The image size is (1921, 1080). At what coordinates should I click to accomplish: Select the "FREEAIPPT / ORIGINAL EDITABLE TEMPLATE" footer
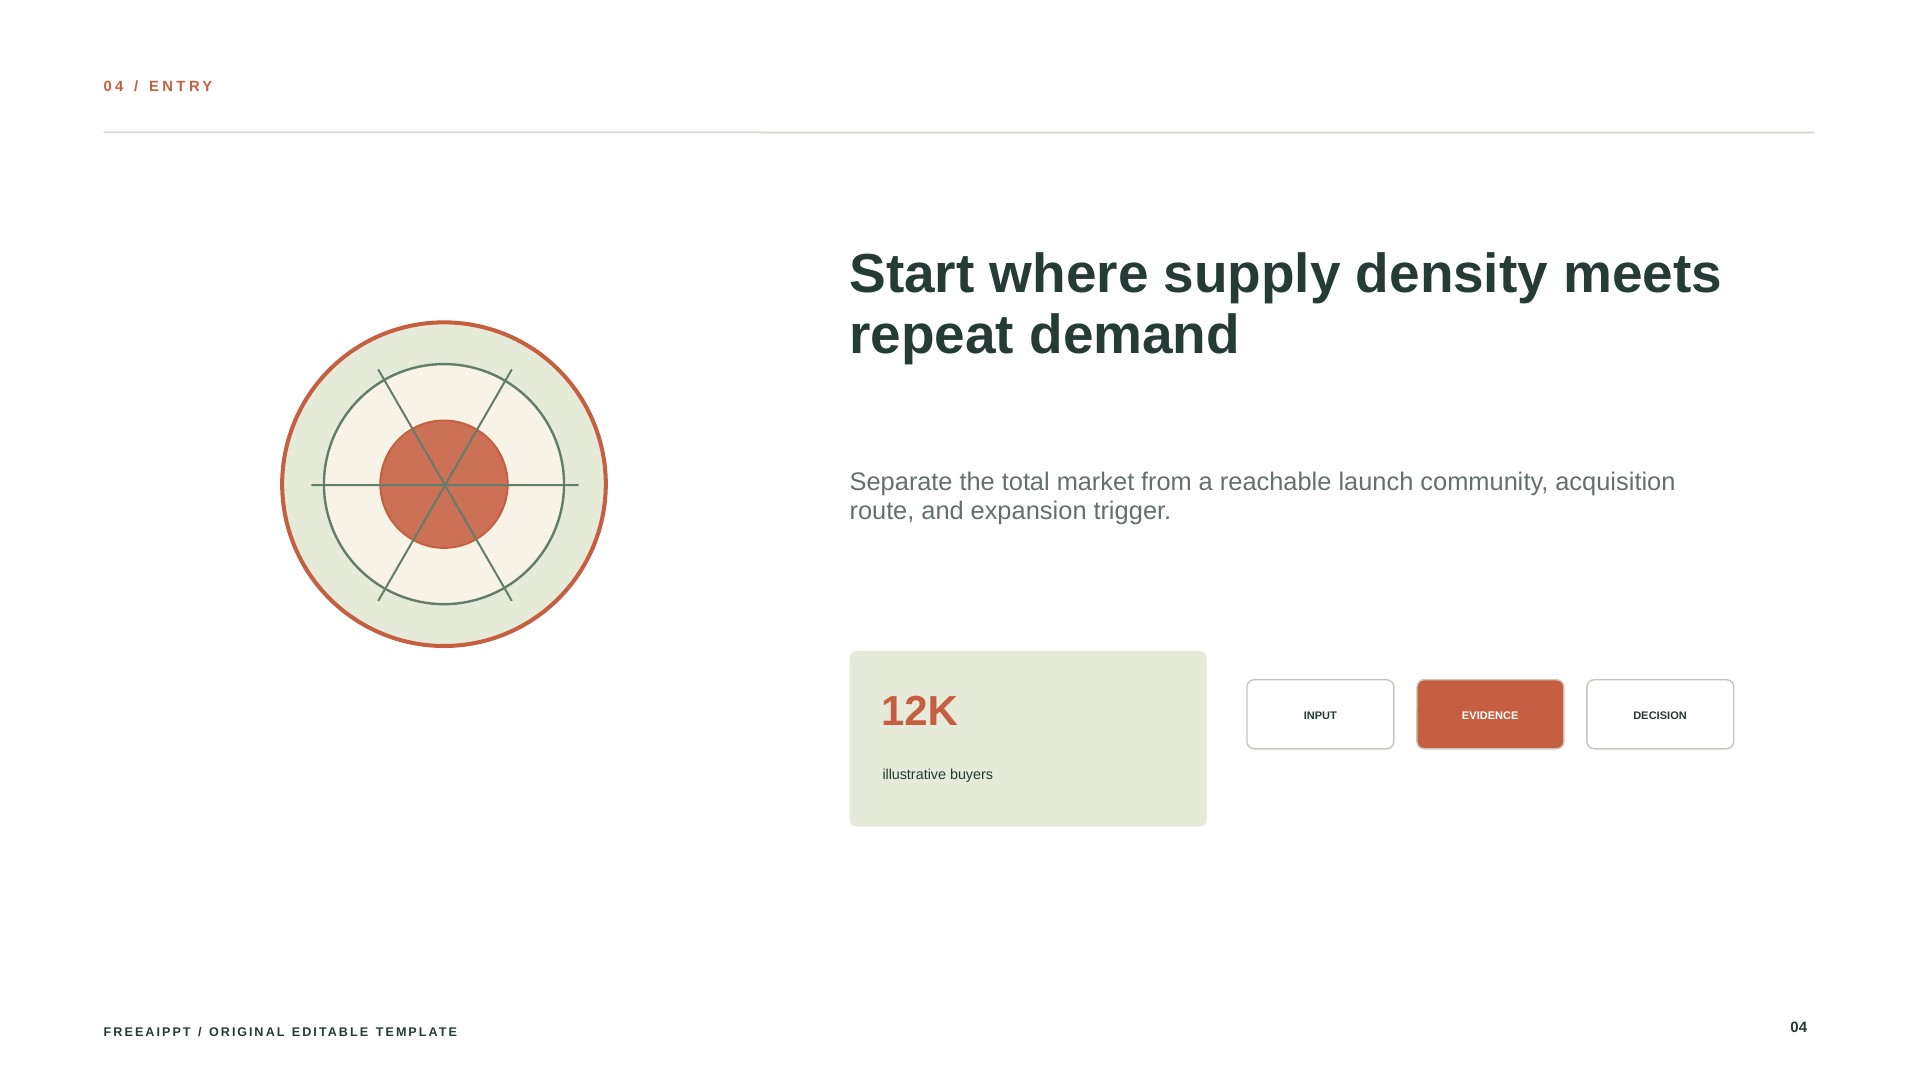(281, 1031)
